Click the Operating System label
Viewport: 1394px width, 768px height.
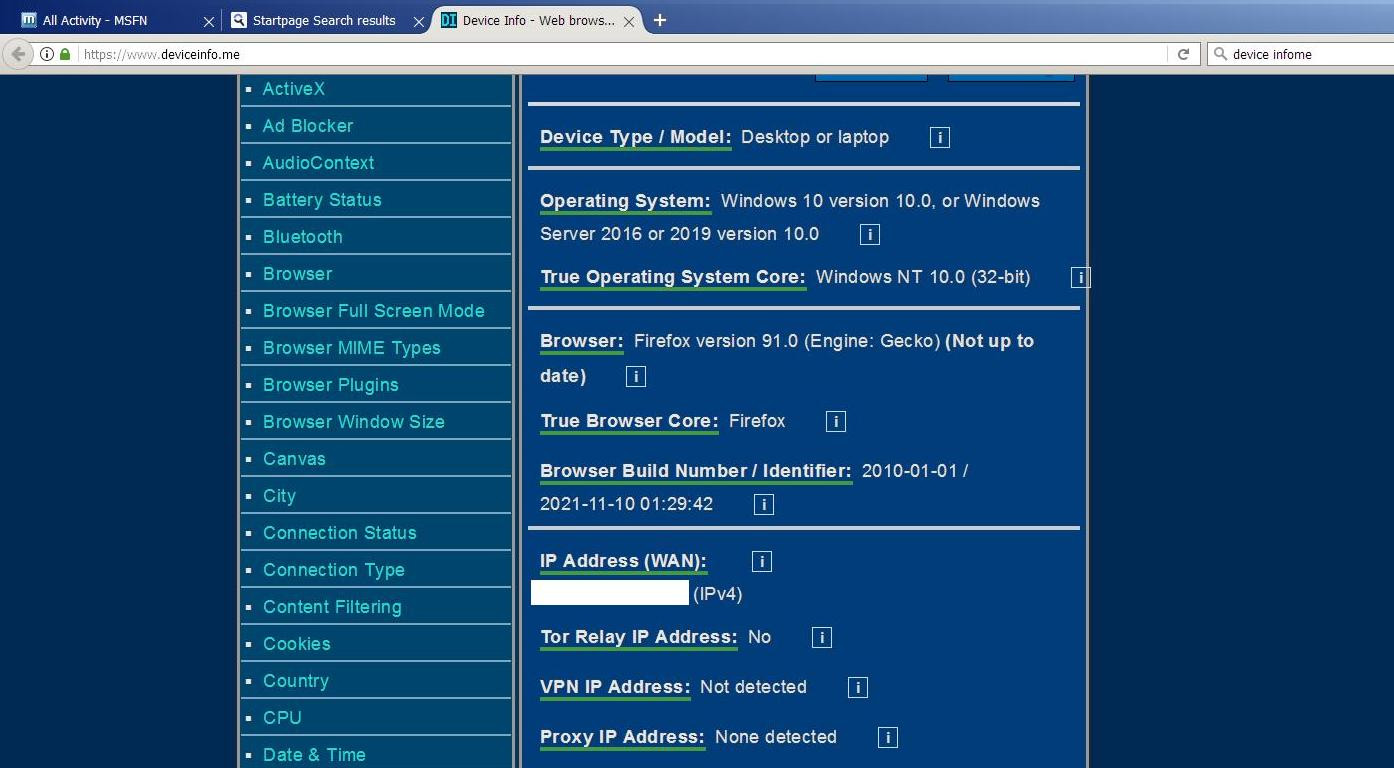pyautogui.click(x=625, y=201)
